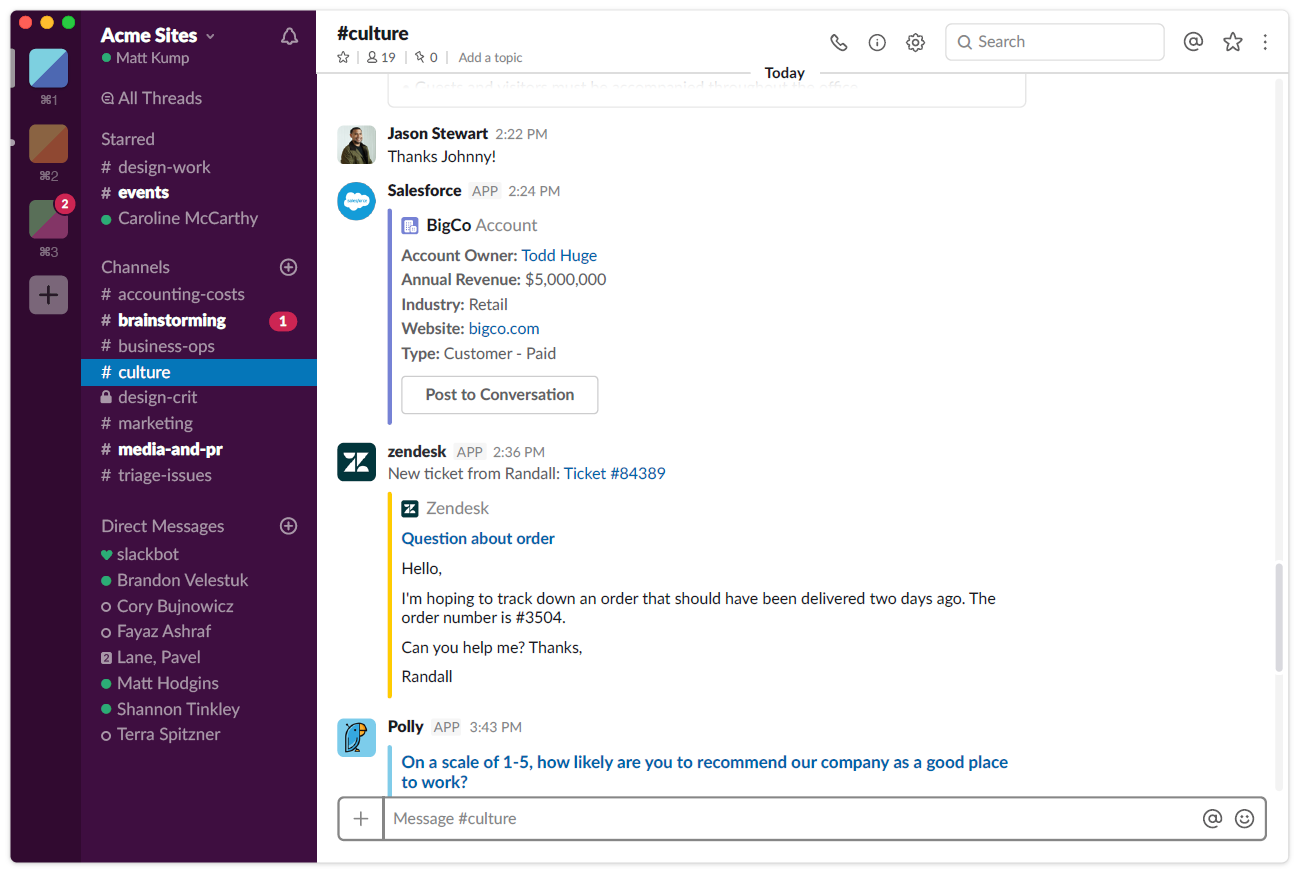
Task: View the 19 channel members
Action: pos(381,58)
